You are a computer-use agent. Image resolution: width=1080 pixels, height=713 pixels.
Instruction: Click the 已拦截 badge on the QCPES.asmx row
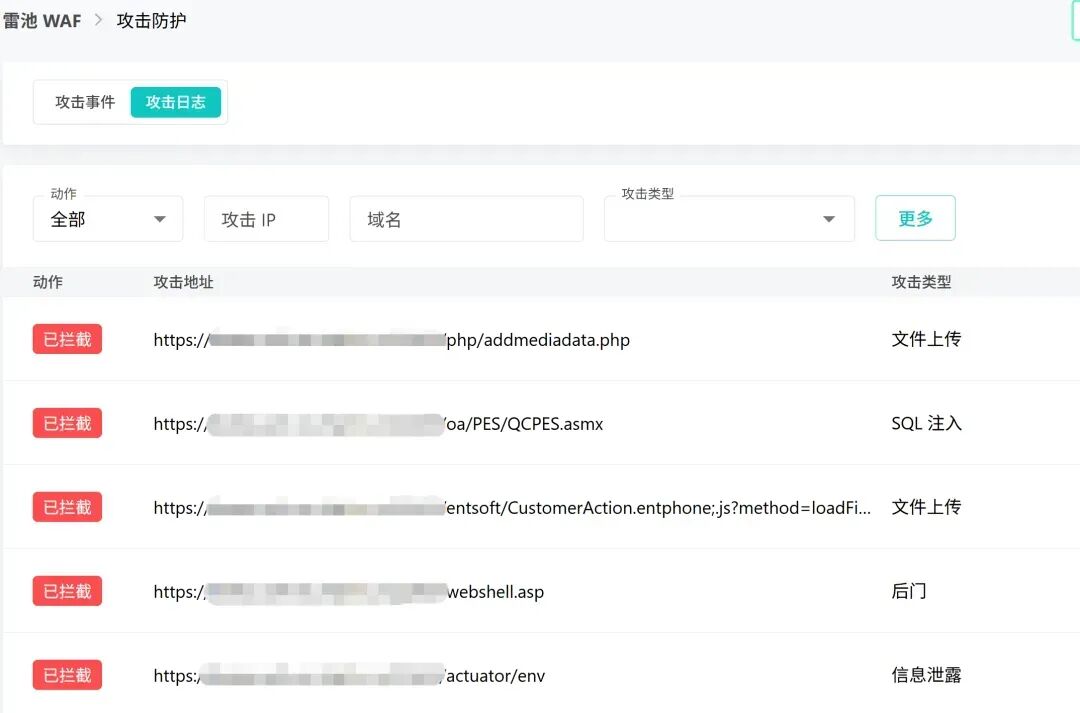66,422
